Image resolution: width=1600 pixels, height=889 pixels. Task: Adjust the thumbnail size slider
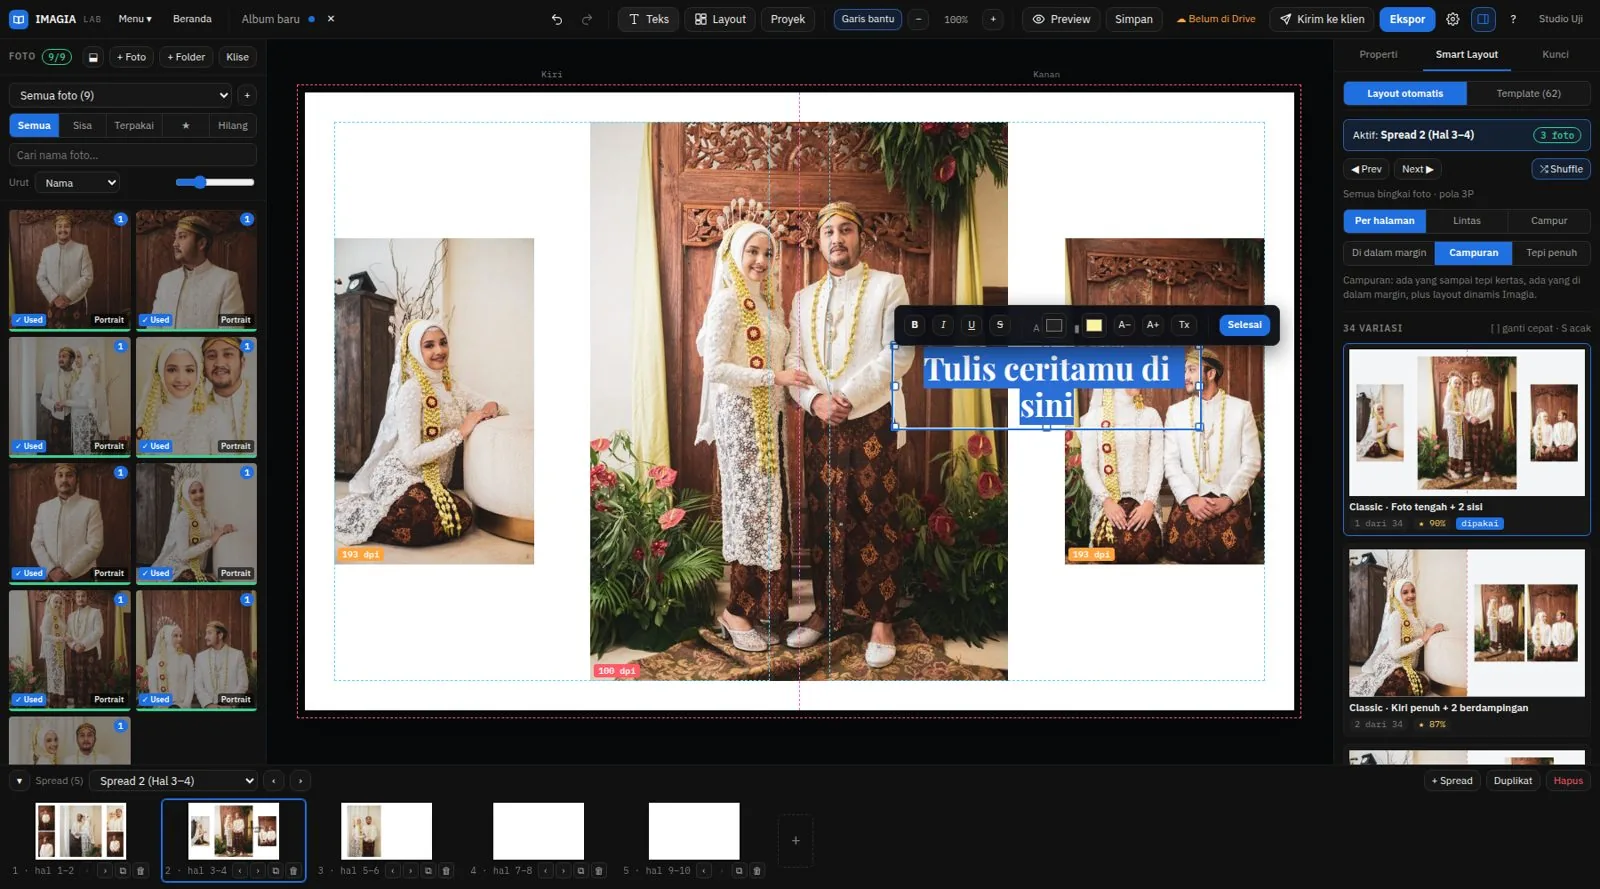click(x=215, y=182)
